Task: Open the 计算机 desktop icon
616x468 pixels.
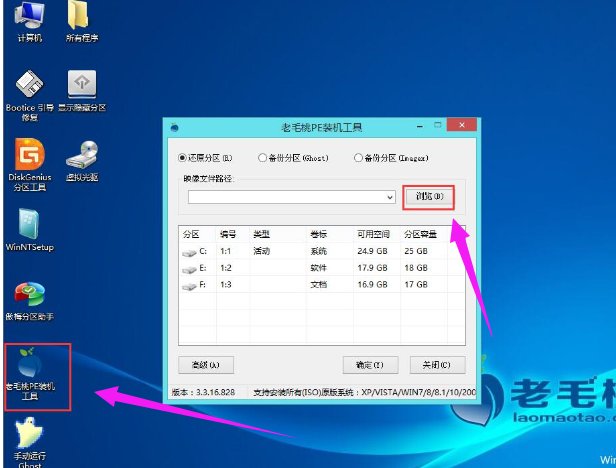Action: (x=29, y=17)
